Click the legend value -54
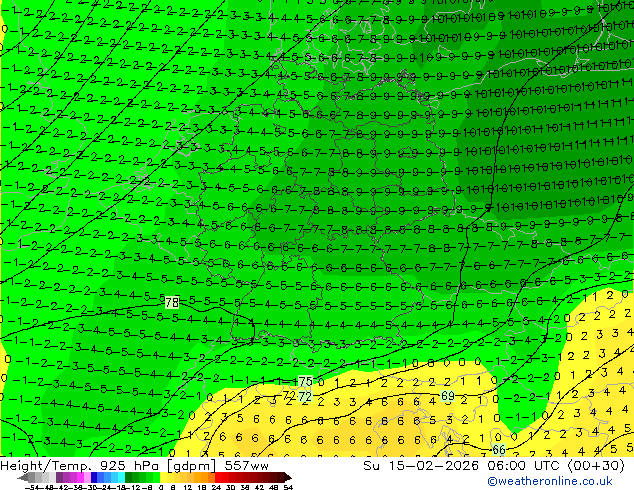This screenshot has height=490, width=634. click(32, 487)
